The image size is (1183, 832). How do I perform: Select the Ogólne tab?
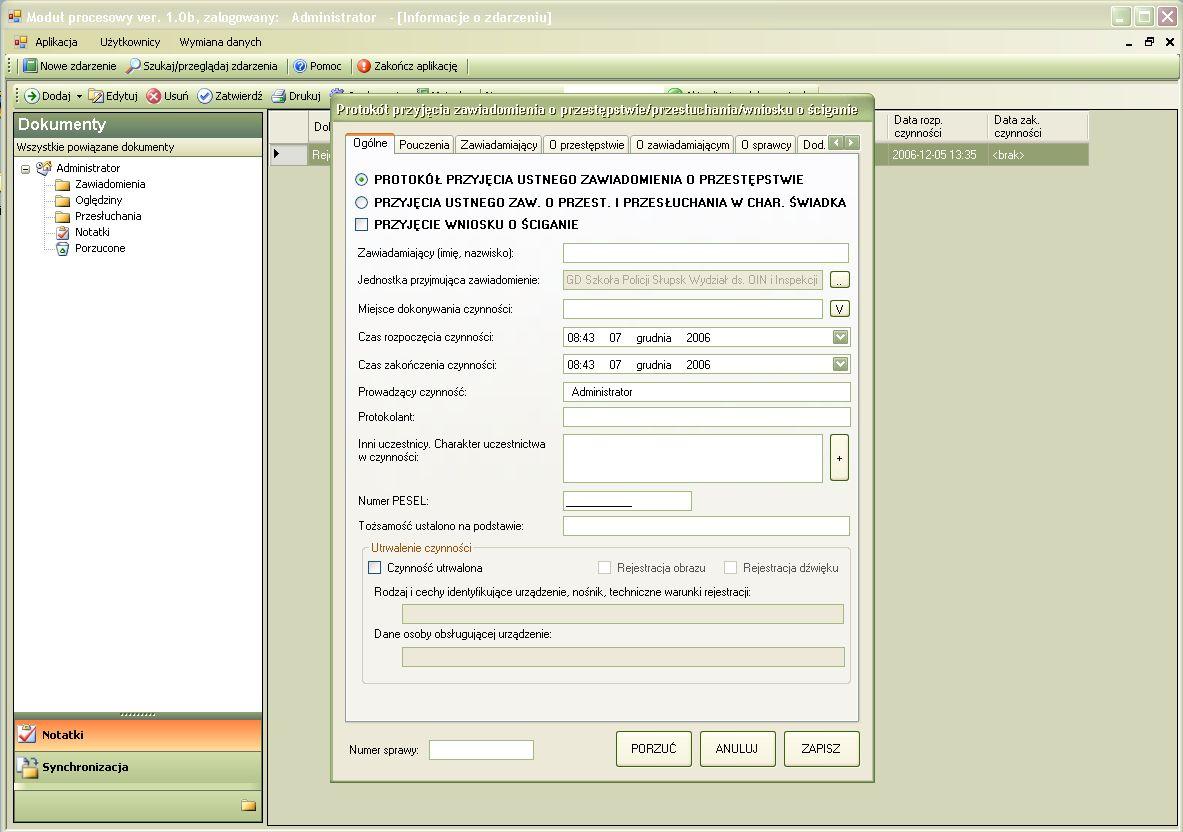pos(370,143)
